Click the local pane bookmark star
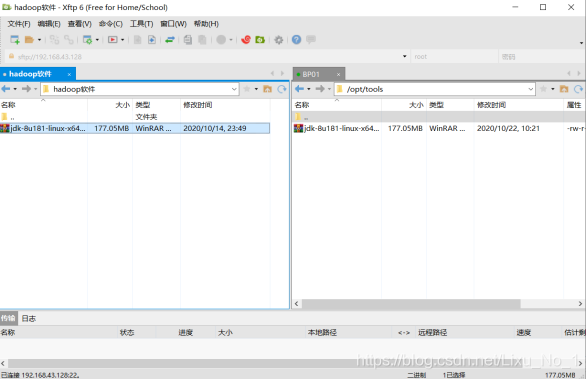This screenshot has height=379, width=587. click(247, 89)
